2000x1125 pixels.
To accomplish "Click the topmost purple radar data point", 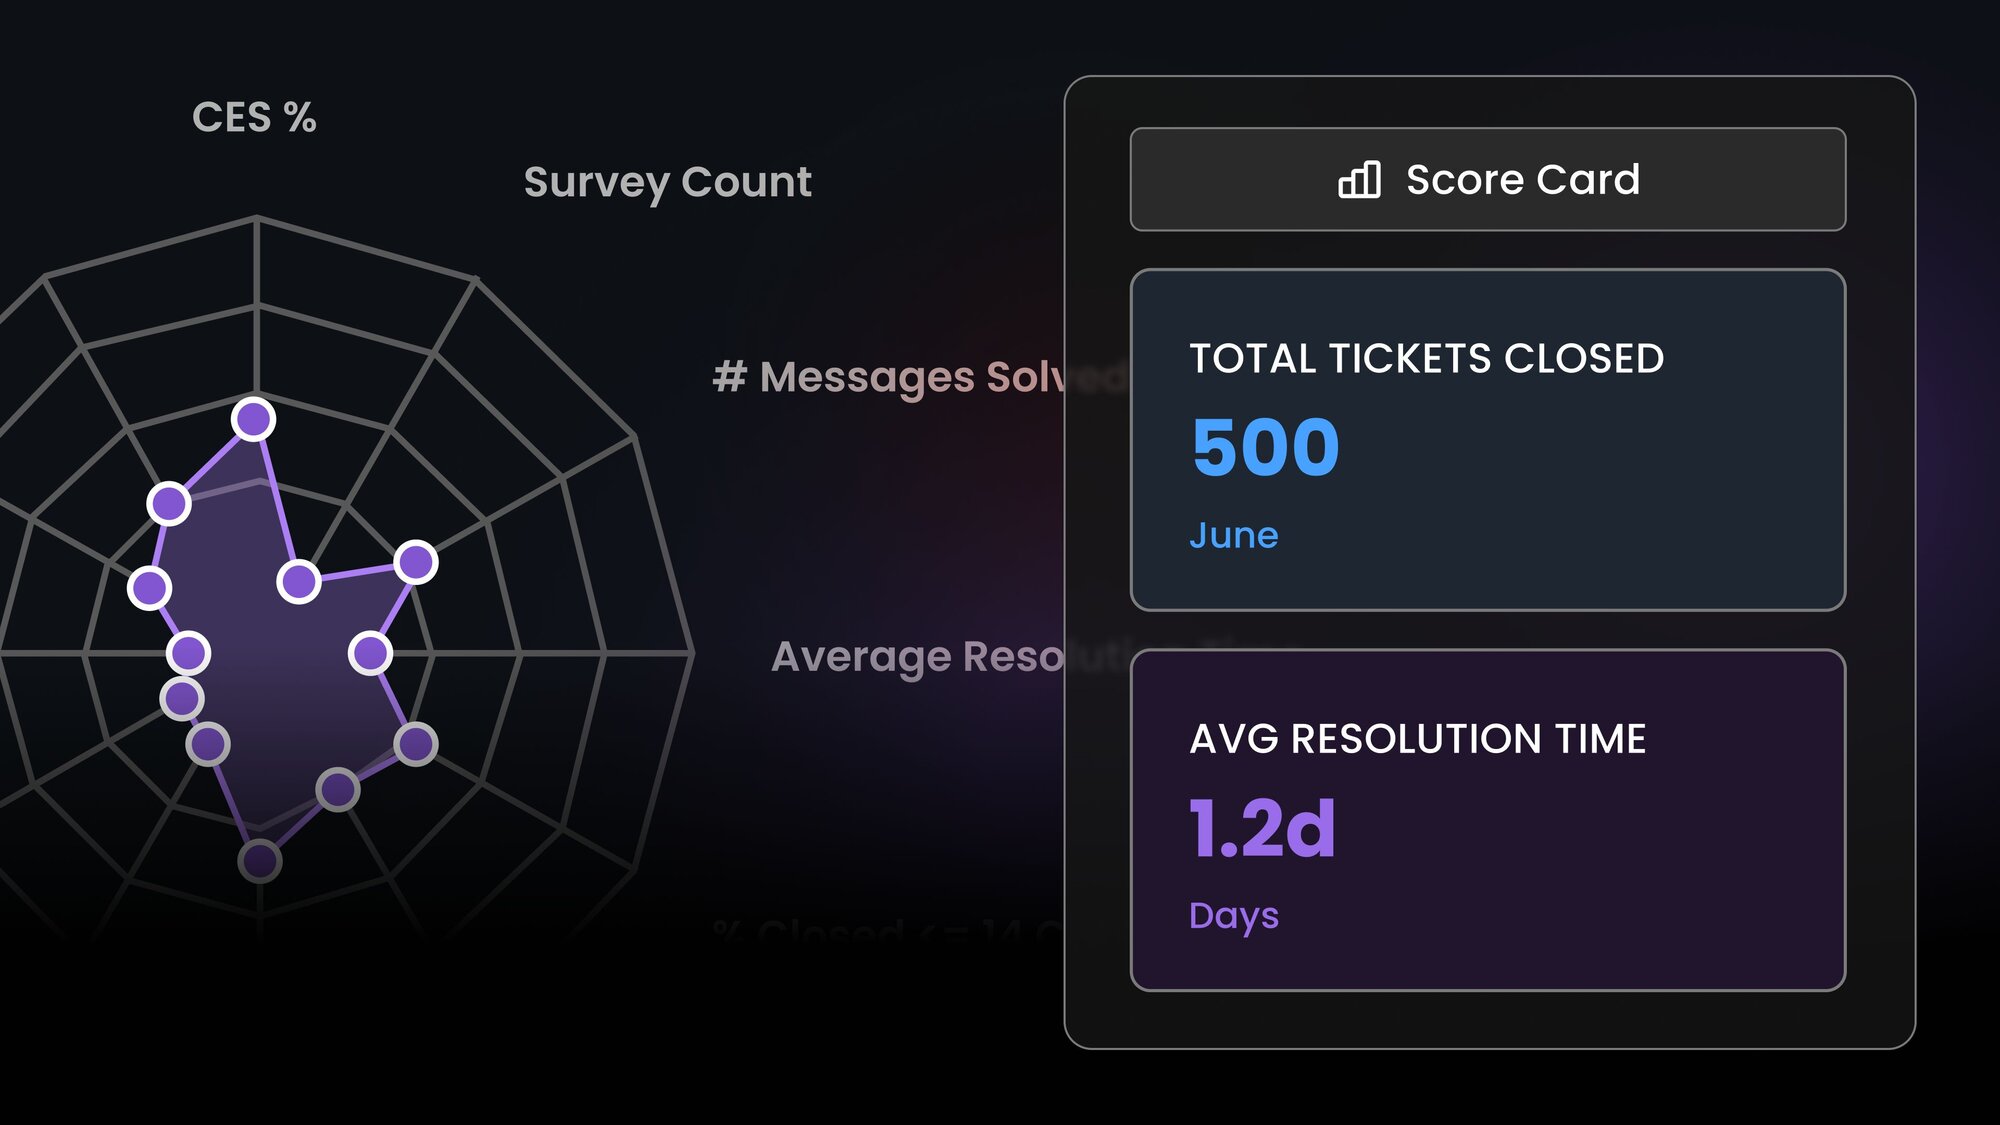I will (253, 419).
